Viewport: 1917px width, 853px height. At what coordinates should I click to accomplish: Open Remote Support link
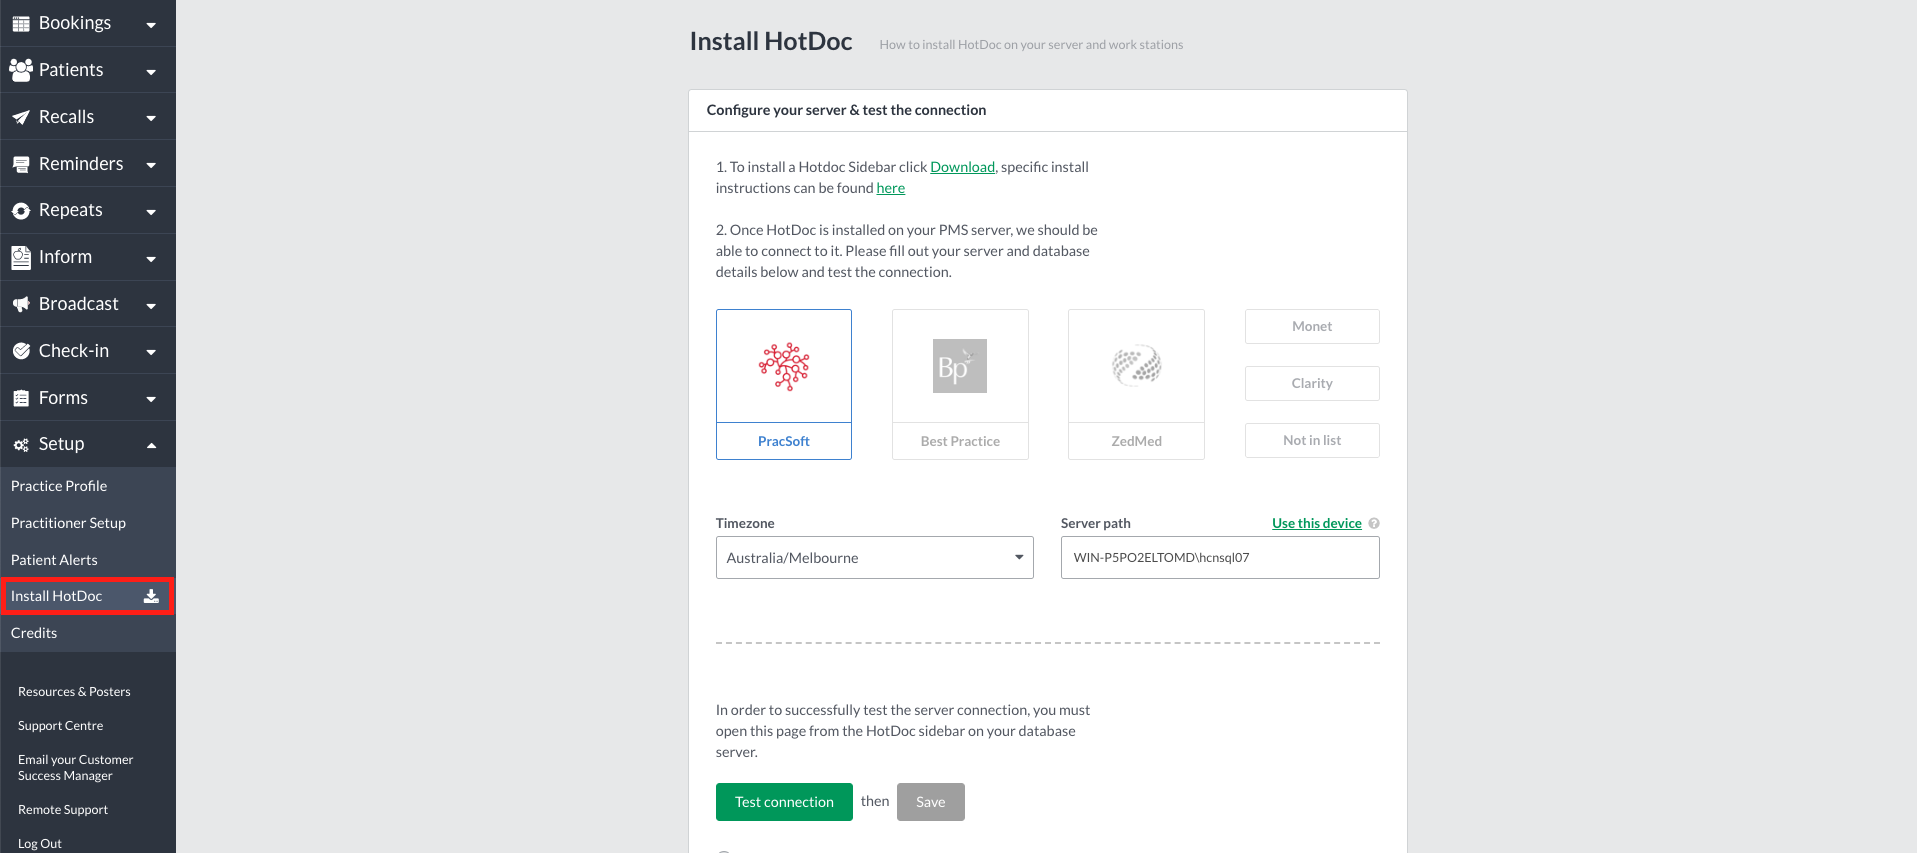63,810
